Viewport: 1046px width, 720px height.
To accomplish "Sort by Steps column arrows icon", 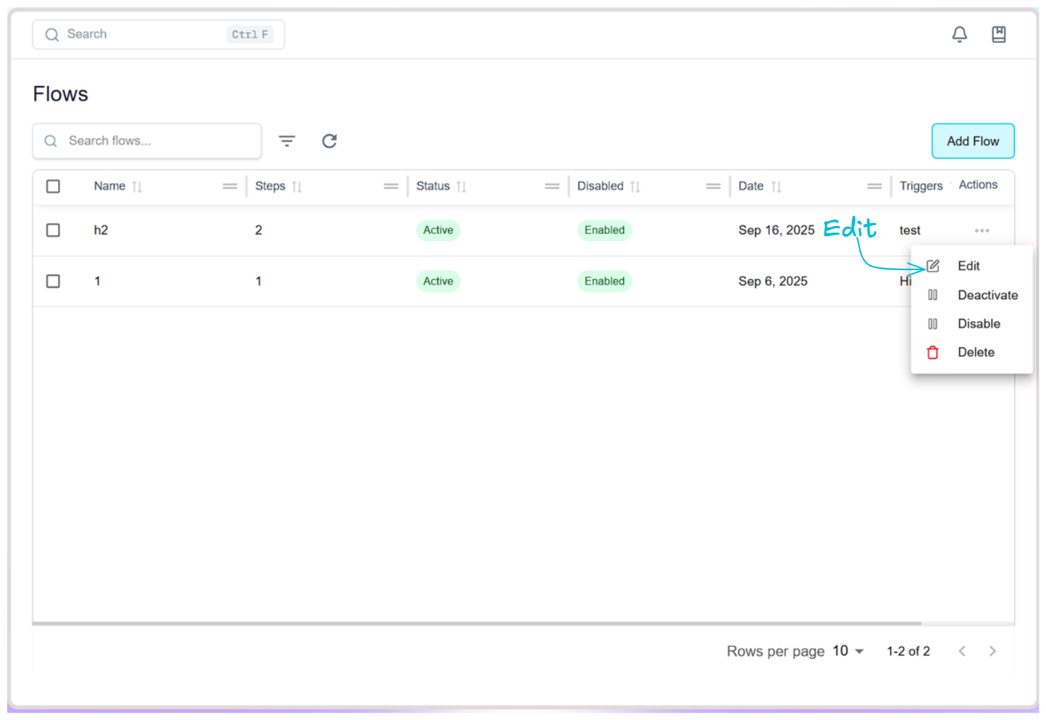I will pyautogui.click(x=297, y=187).
